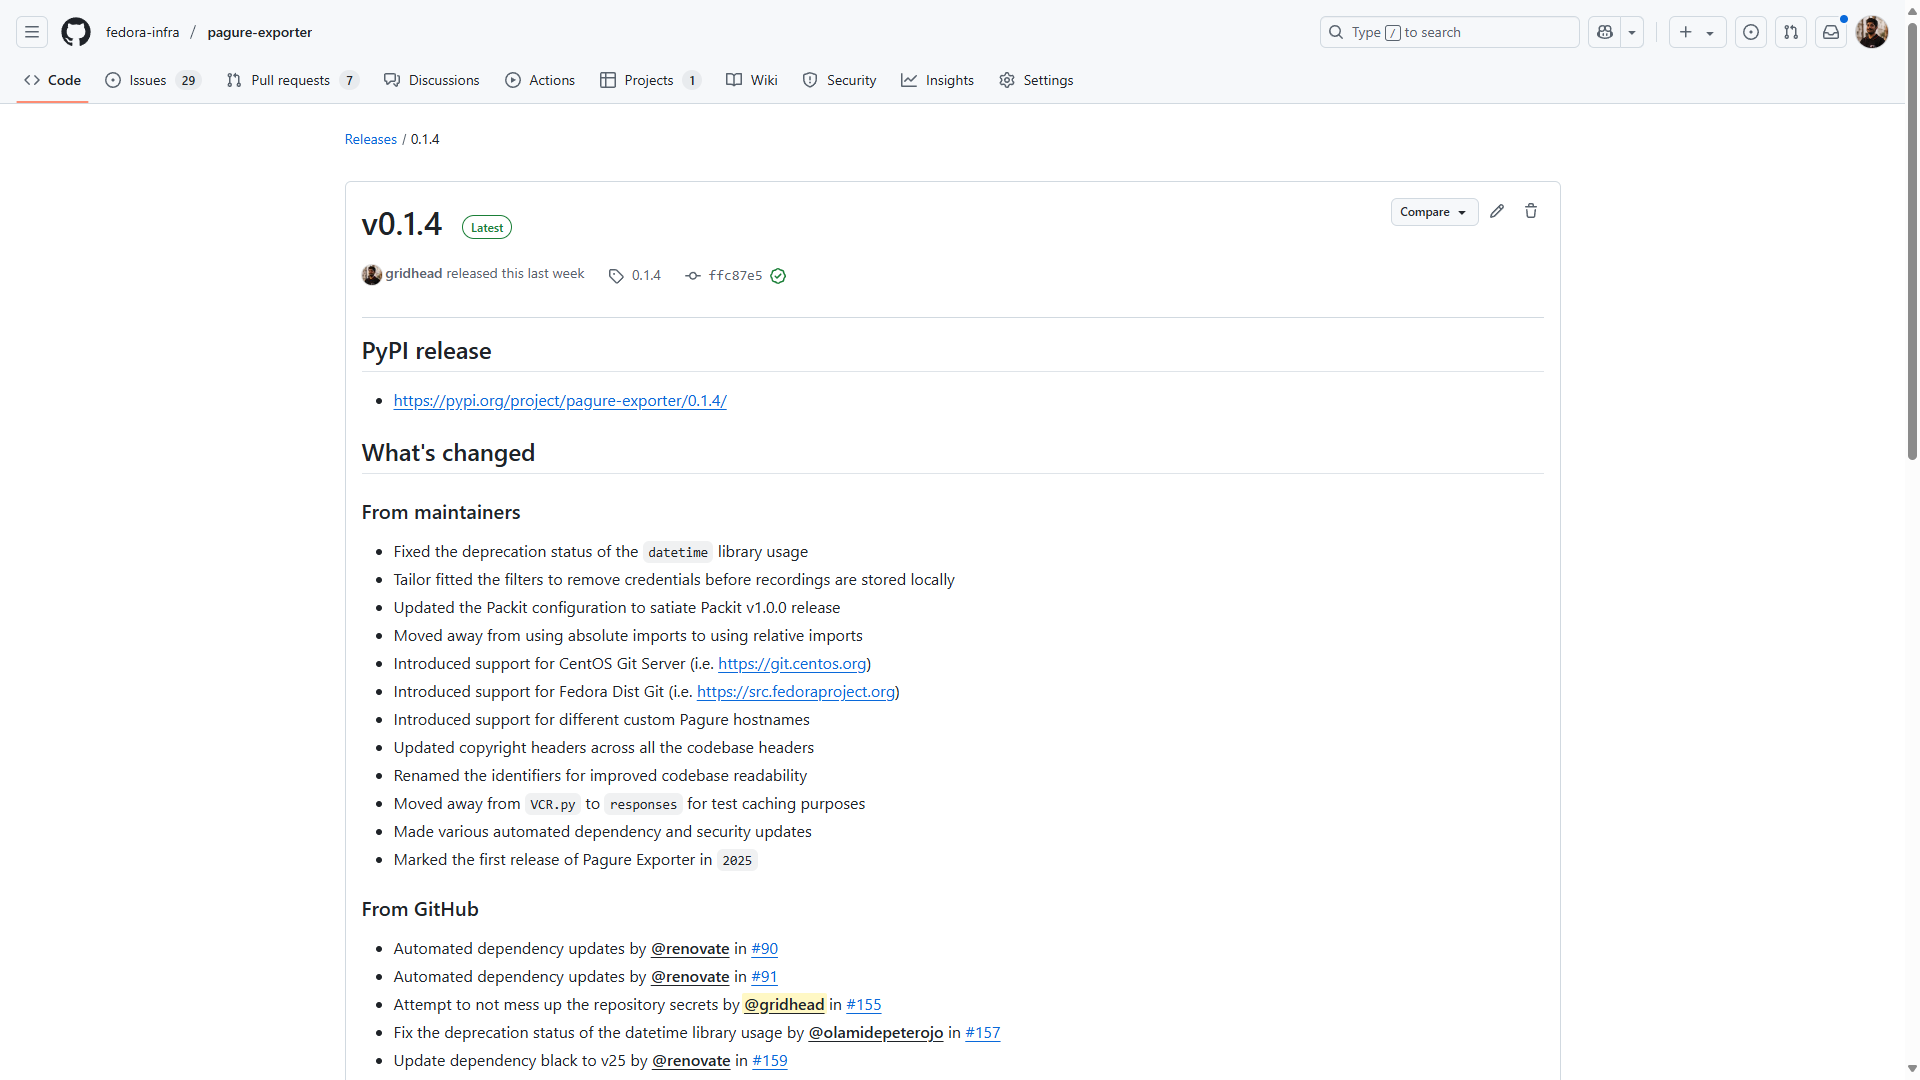The width and height of the screenshot is (1920, 1080).
Task: Open pull request #155
Action: (864, 1004)
